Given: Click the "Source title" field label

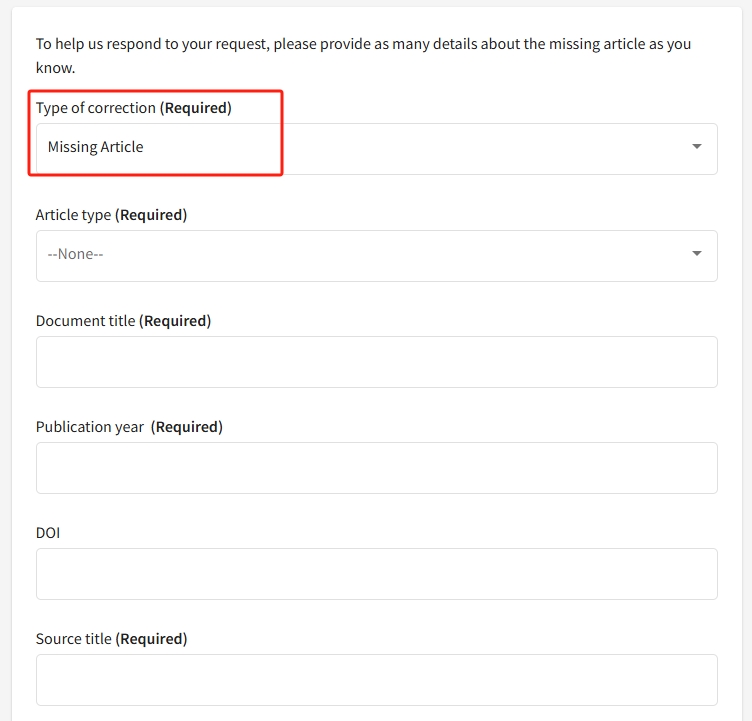Looking at the screenshot, I should click(73, 639).
